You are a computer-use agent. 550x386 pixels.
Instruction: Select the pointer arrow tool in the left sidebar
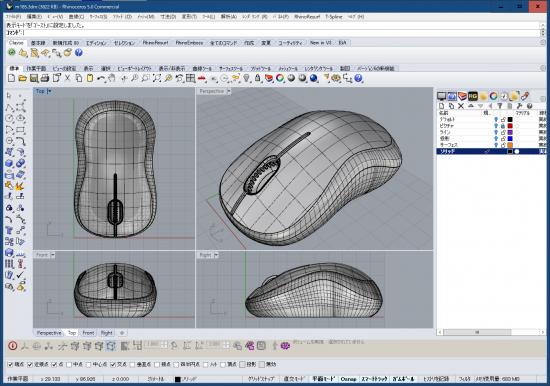9,95
